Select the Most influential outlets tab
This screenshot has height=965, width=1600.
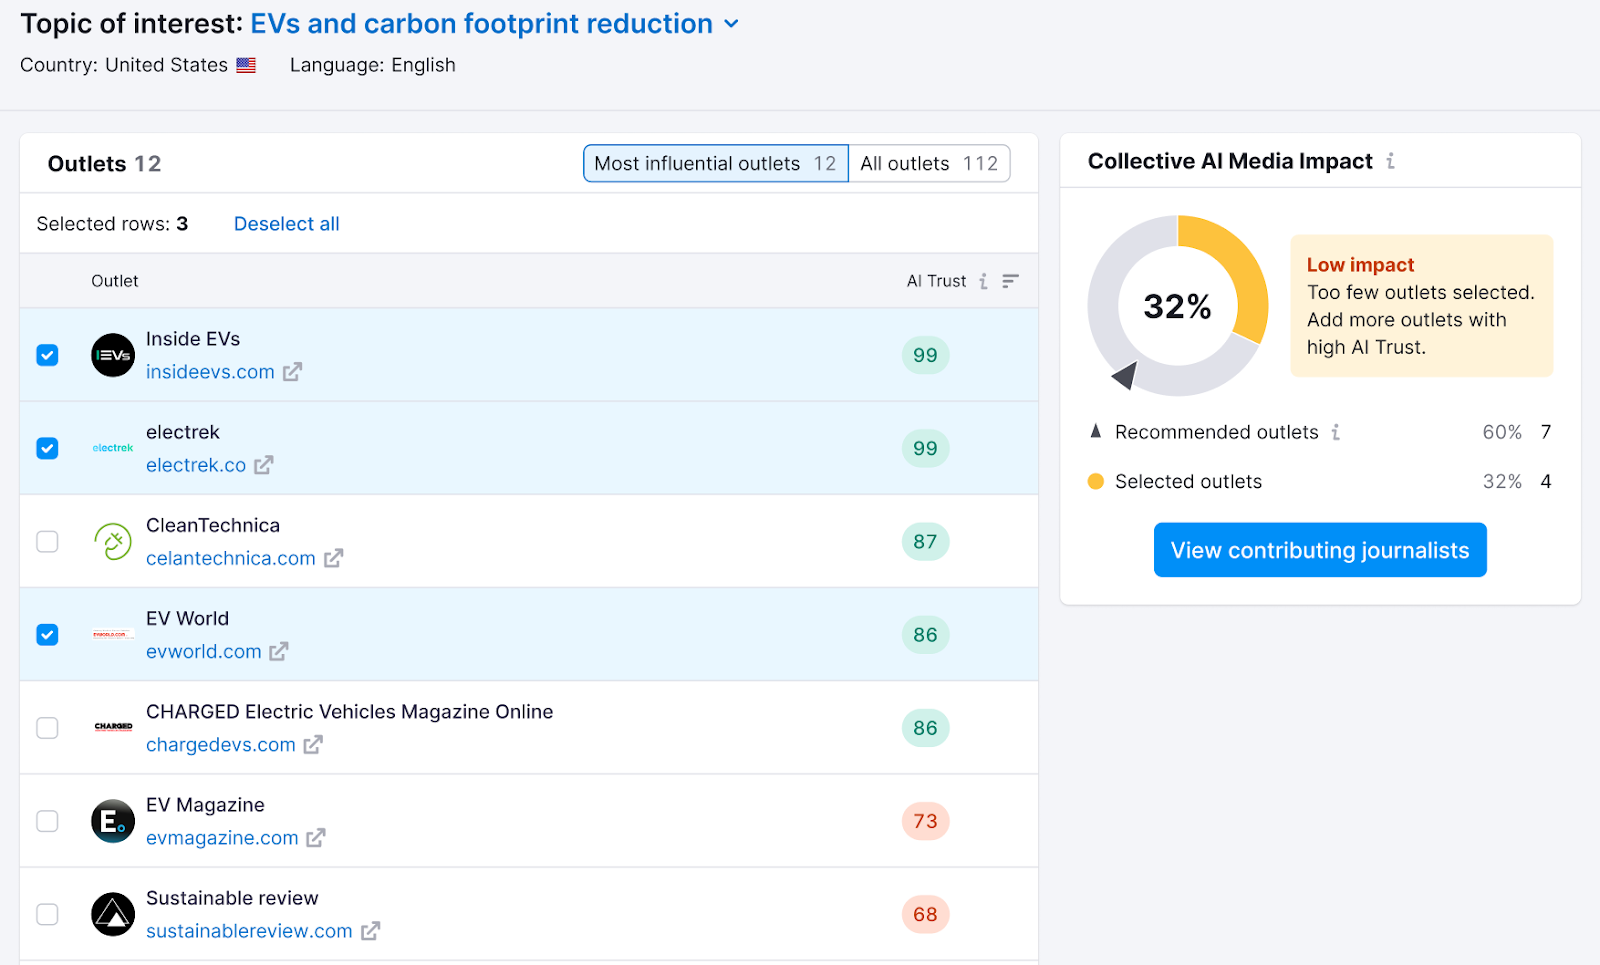tap(715, 164)
